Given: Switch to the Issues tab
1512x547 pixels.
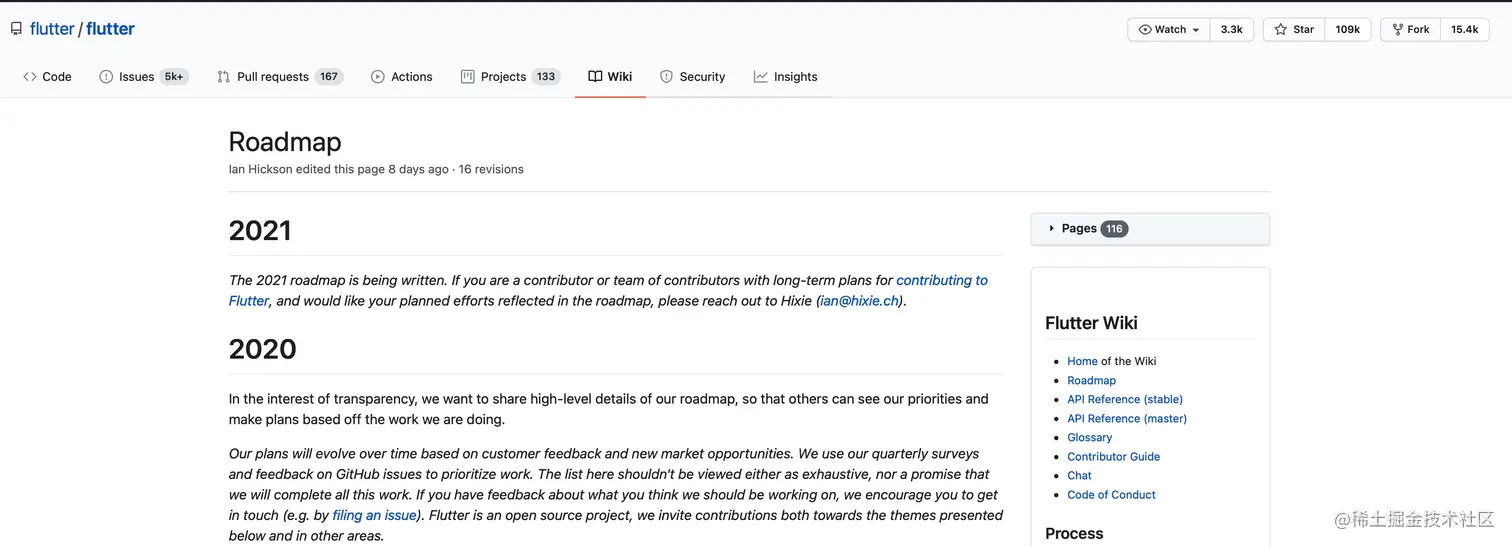Looking at the screenshot, I should pos(144,76).
